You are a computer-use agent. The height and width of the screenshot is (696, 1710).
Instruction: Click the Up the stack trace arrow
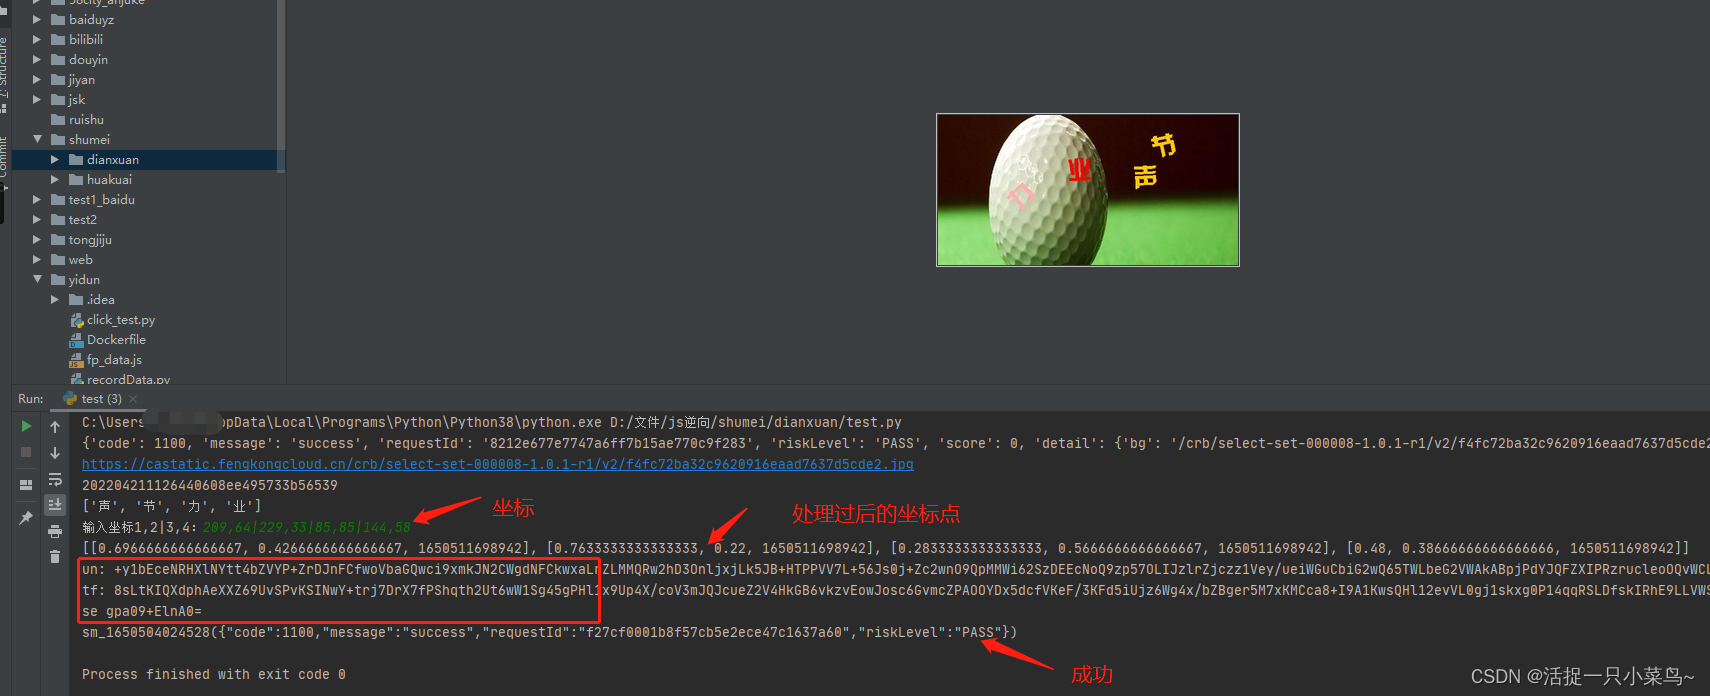coord(55,427)
